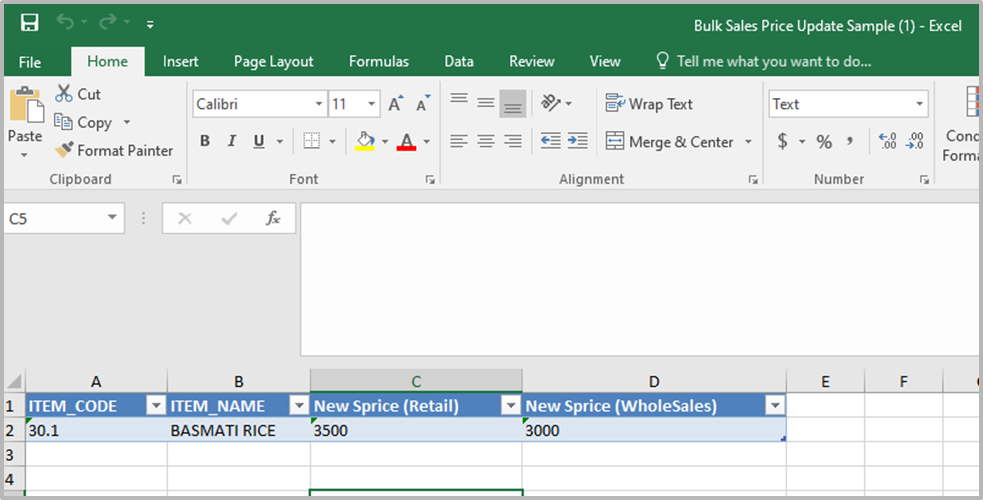Click the Increase Indent icon
The height and width of the screenshot is (500, 983).
[x=577, y=142]
